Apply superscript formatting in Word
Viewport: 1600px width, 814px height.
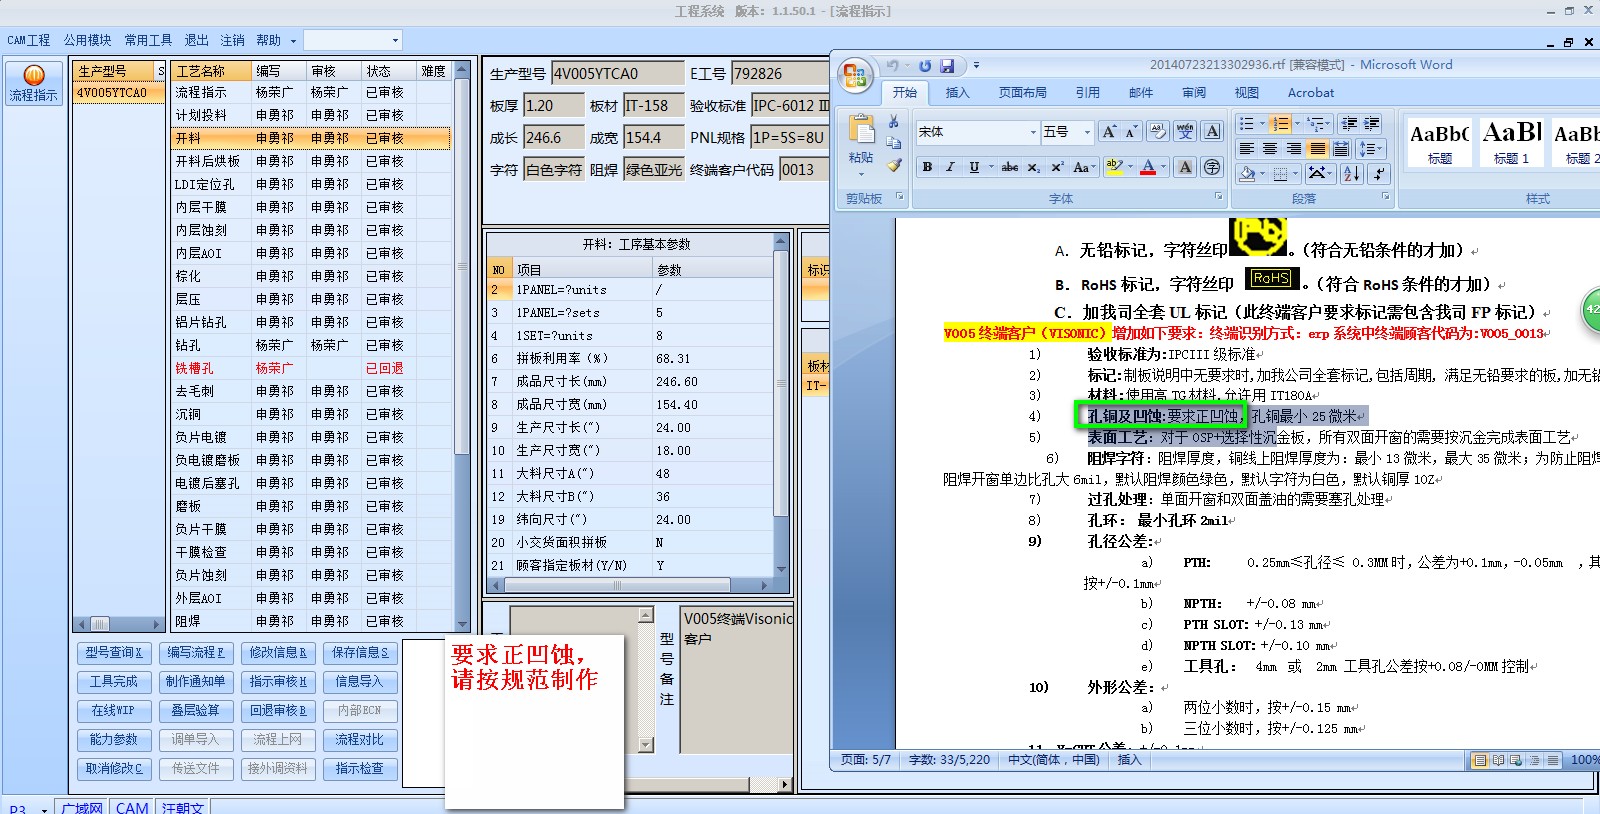point(1057,167)
